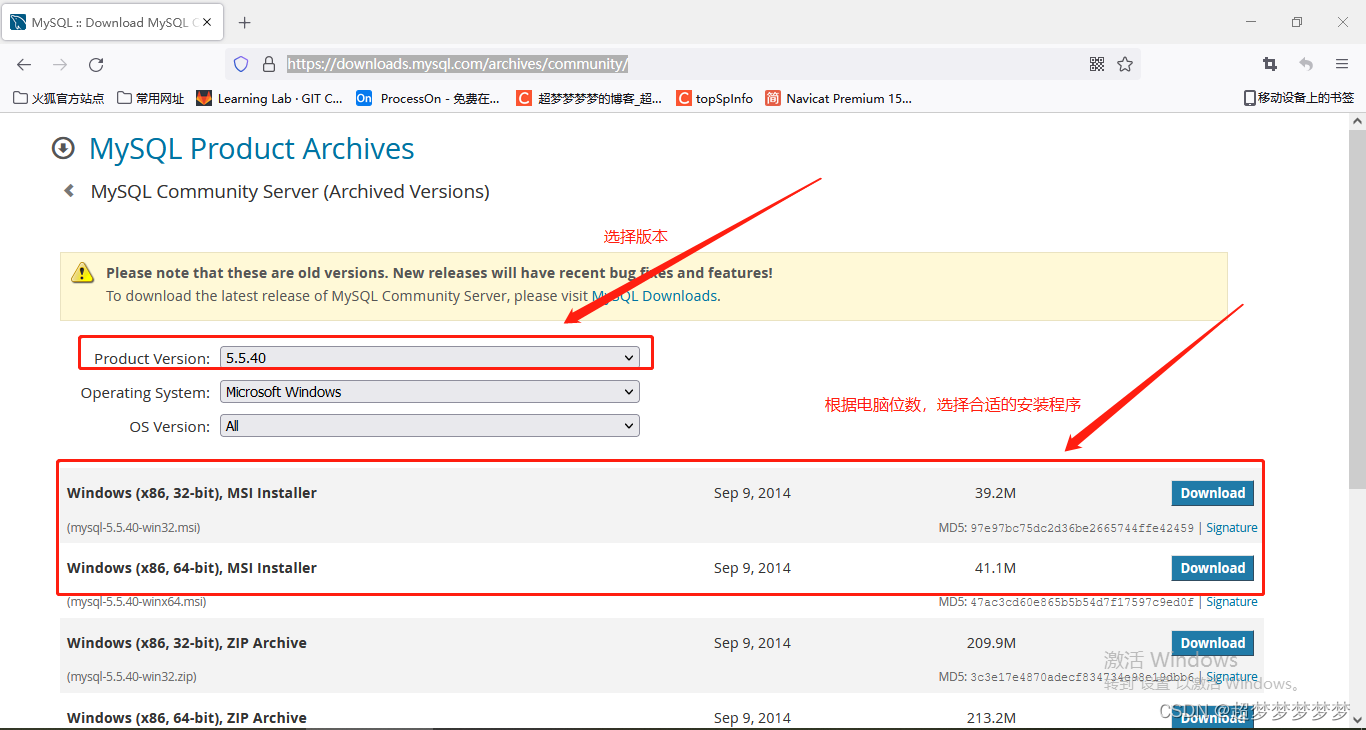Open Learning Lab GIT bookmark
Viewport: 1366px width, 730px height.
pyautogui.click(x=269, y=98)
